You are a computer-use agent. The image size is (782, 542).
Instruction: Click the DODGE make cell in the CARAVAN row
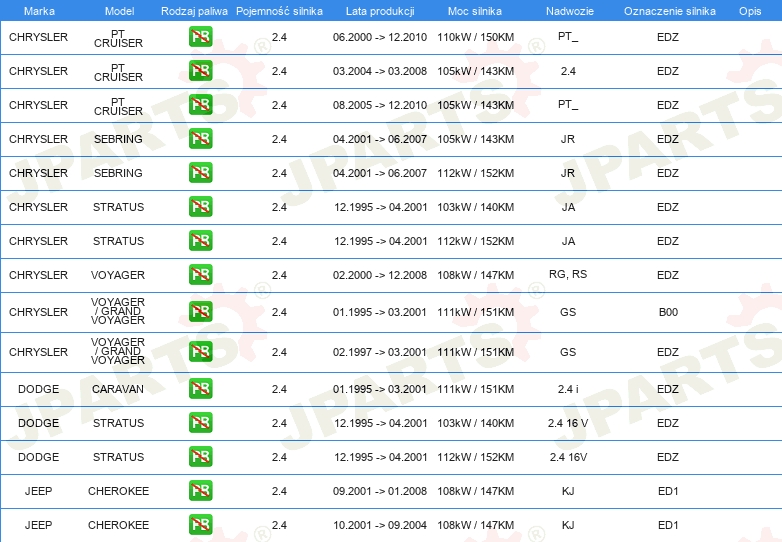coord(38,389)
